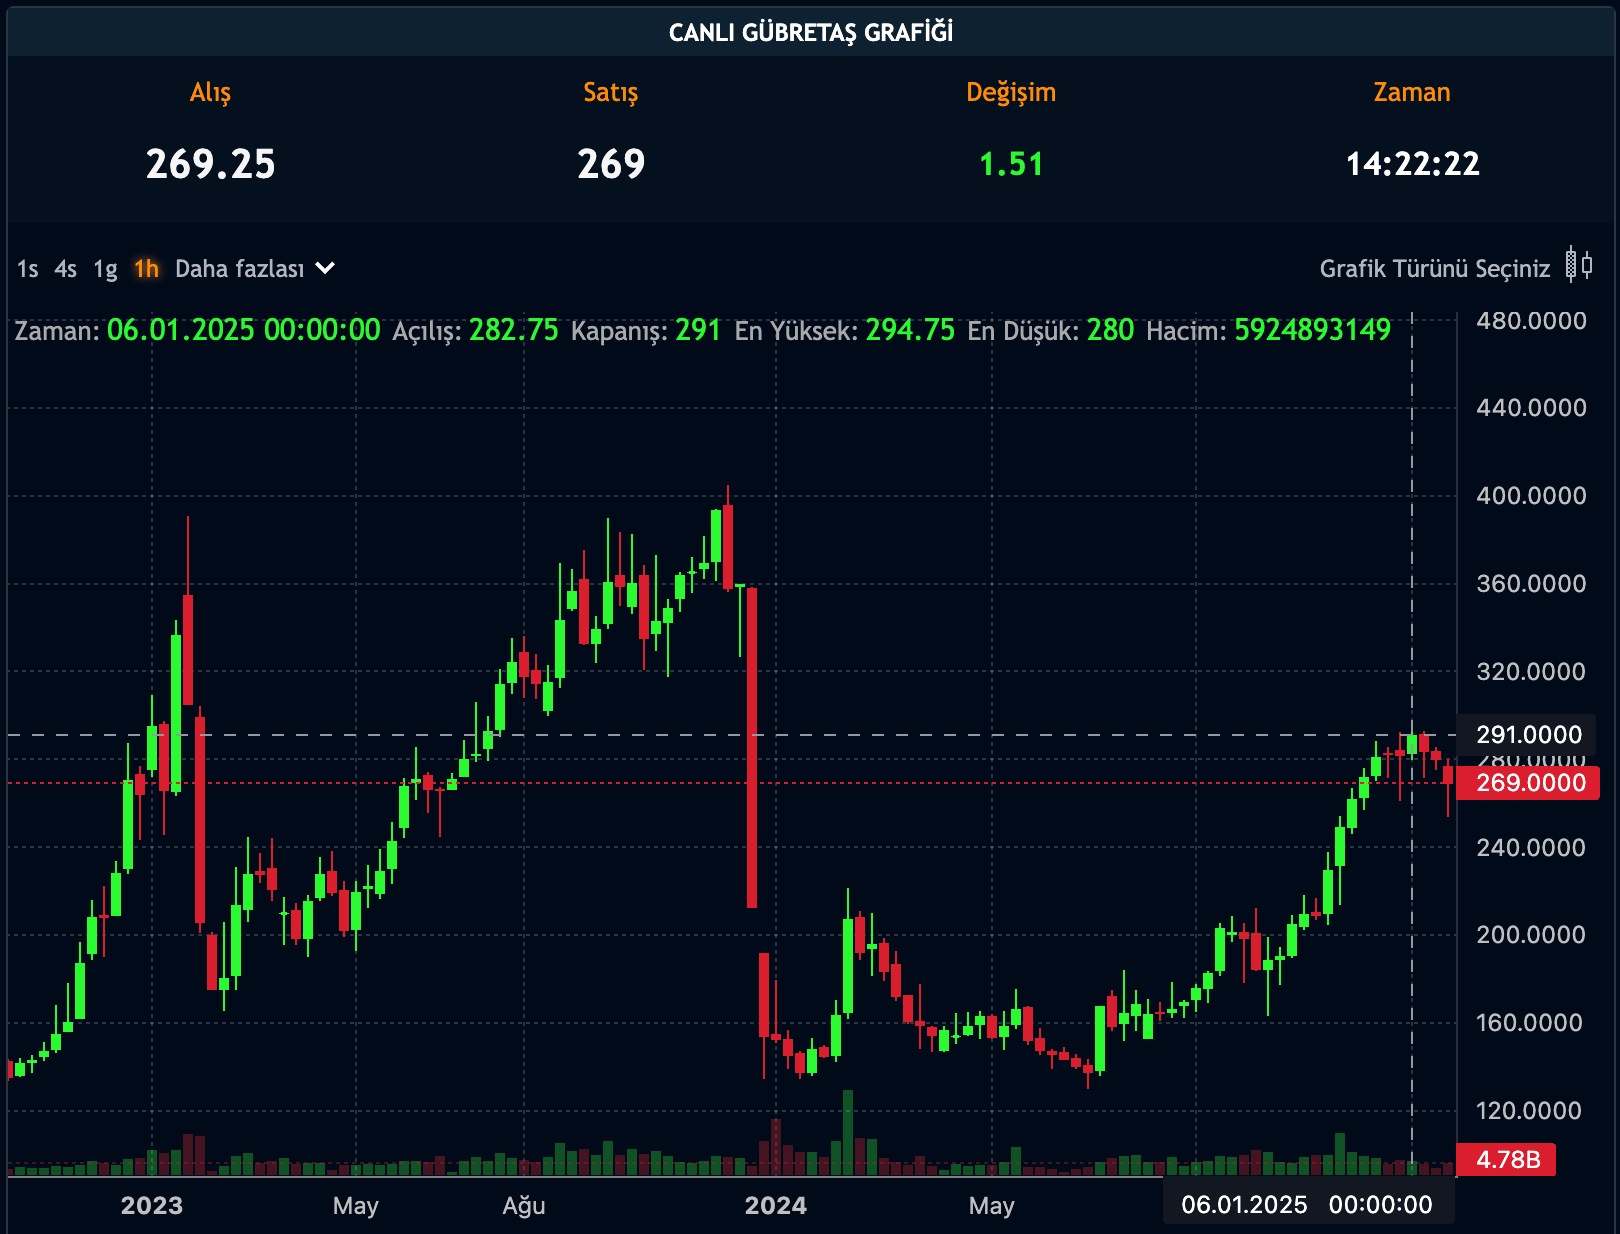
Task: Click the Ağu time axis label
Action: click(x=524, y=1206)
